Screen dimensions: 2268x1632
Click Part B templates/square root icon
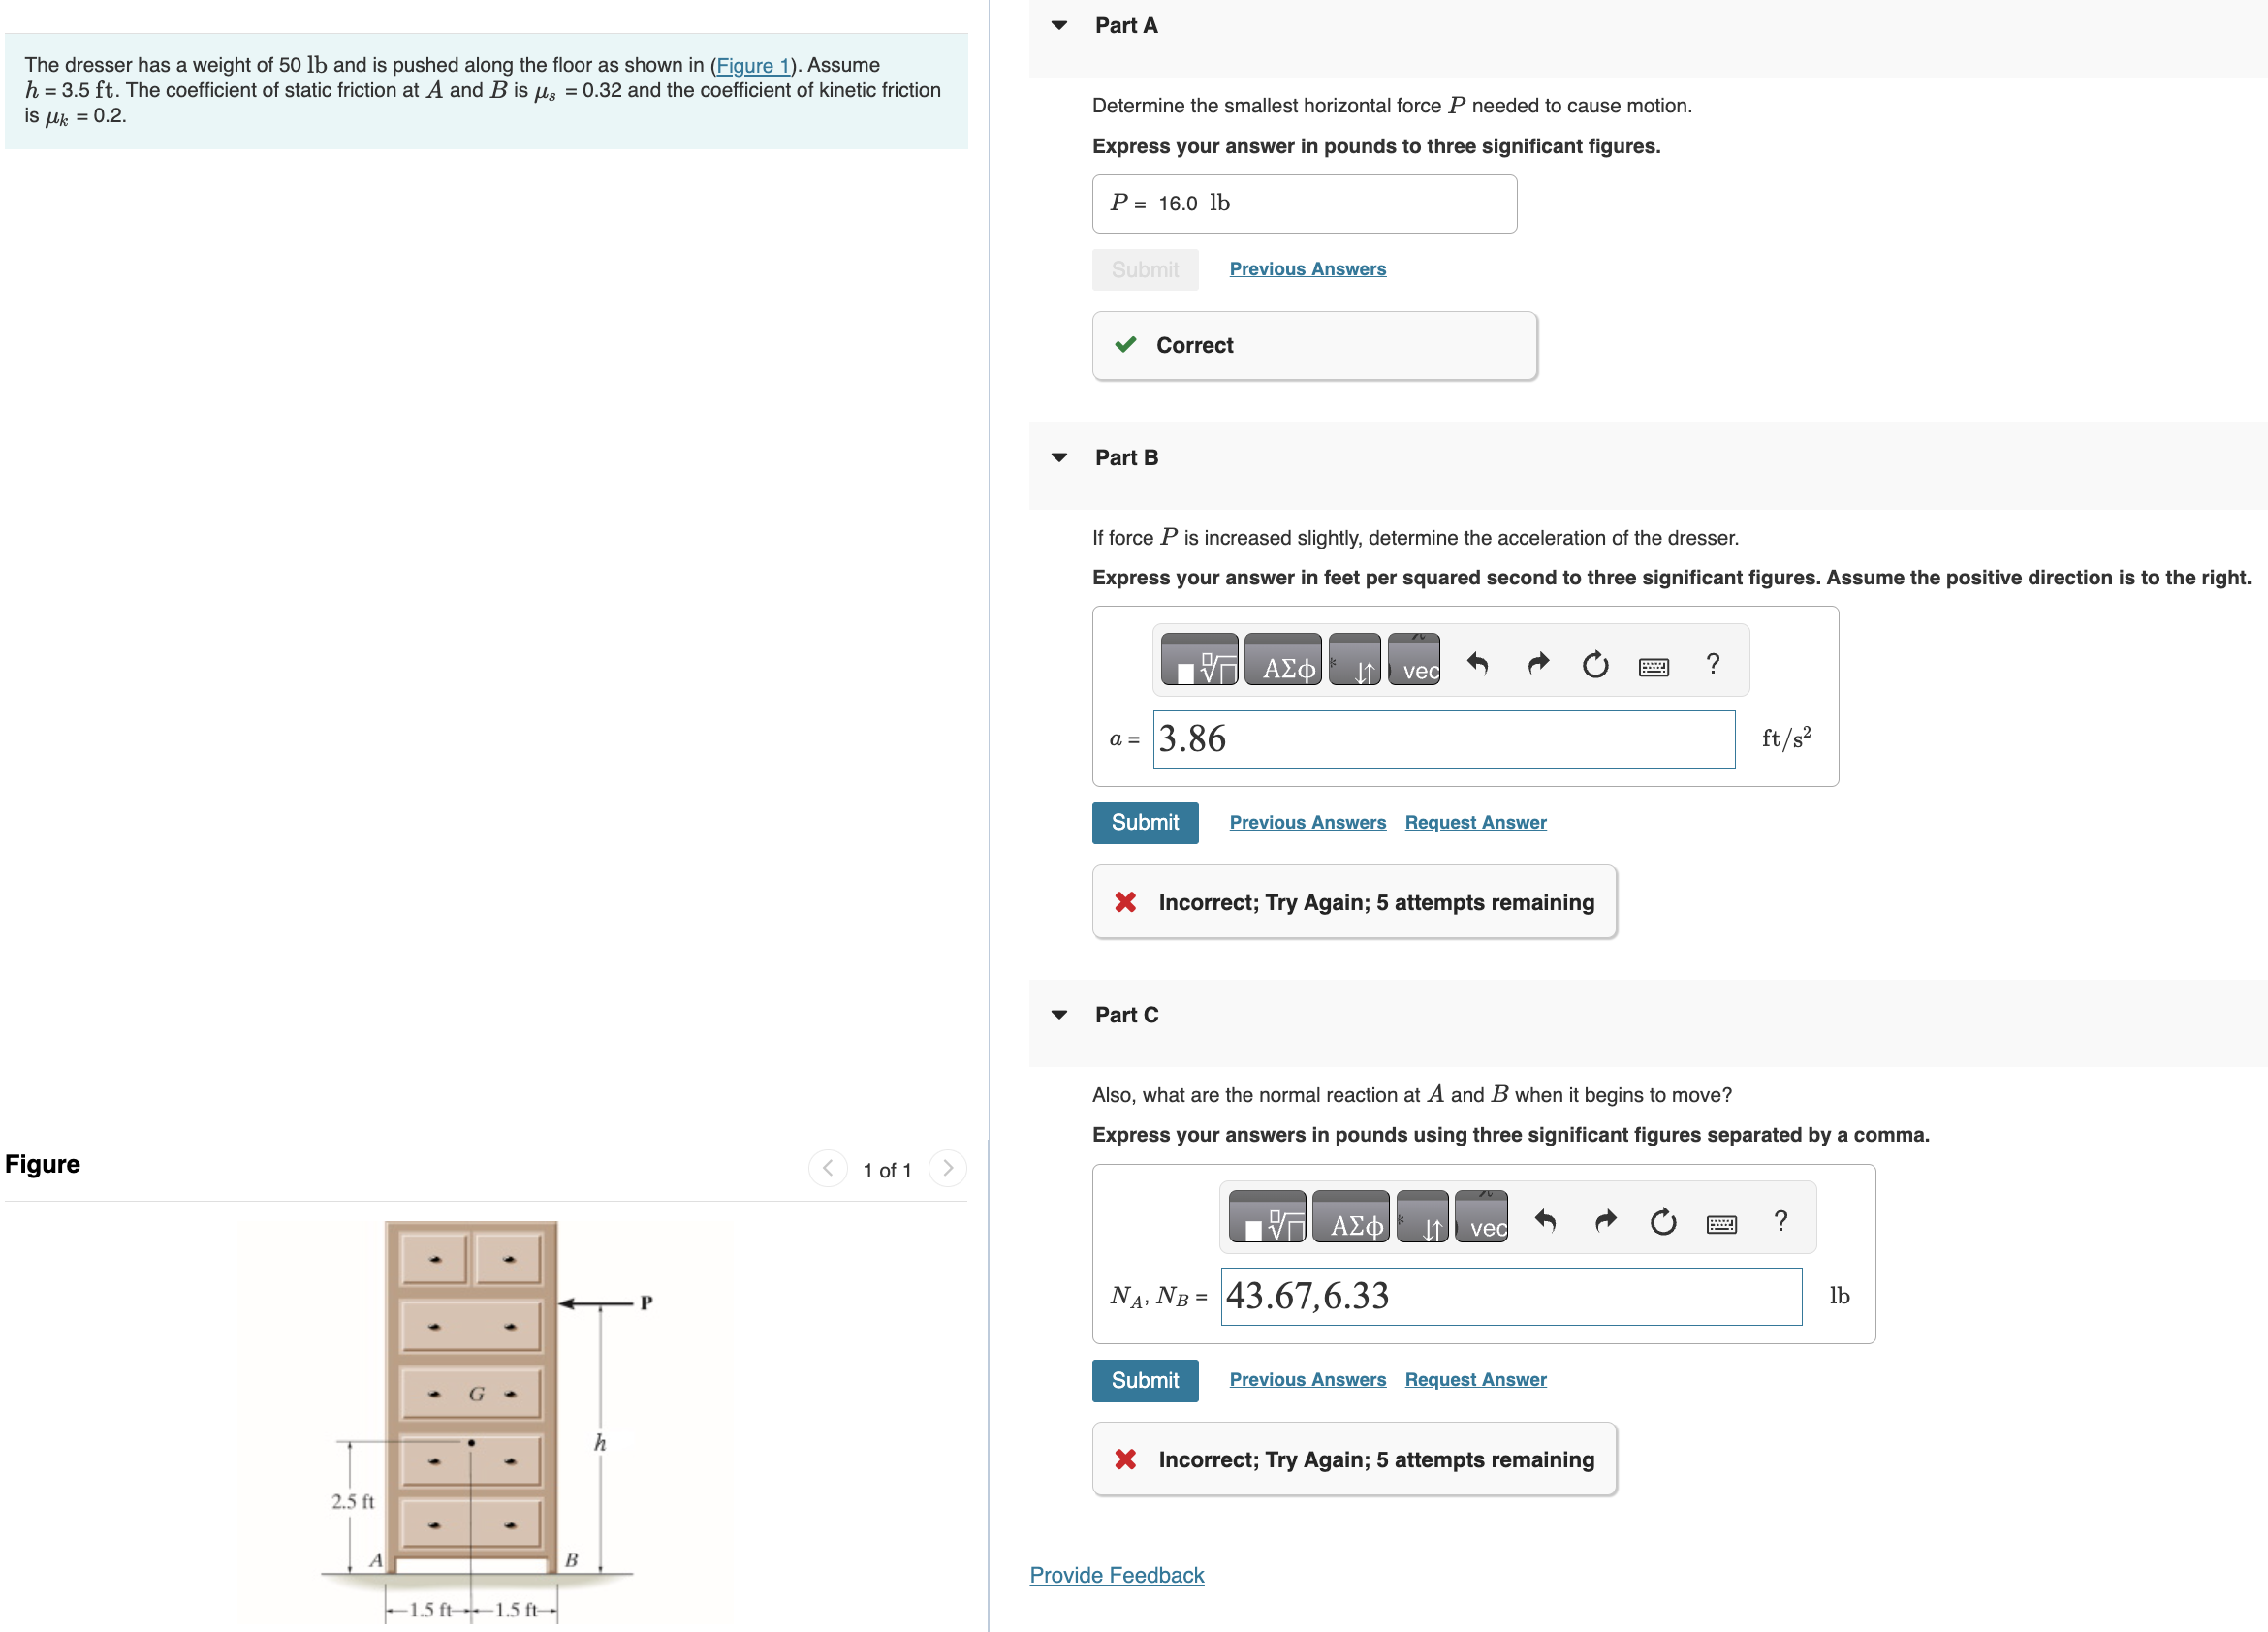tap(1199, 661)
